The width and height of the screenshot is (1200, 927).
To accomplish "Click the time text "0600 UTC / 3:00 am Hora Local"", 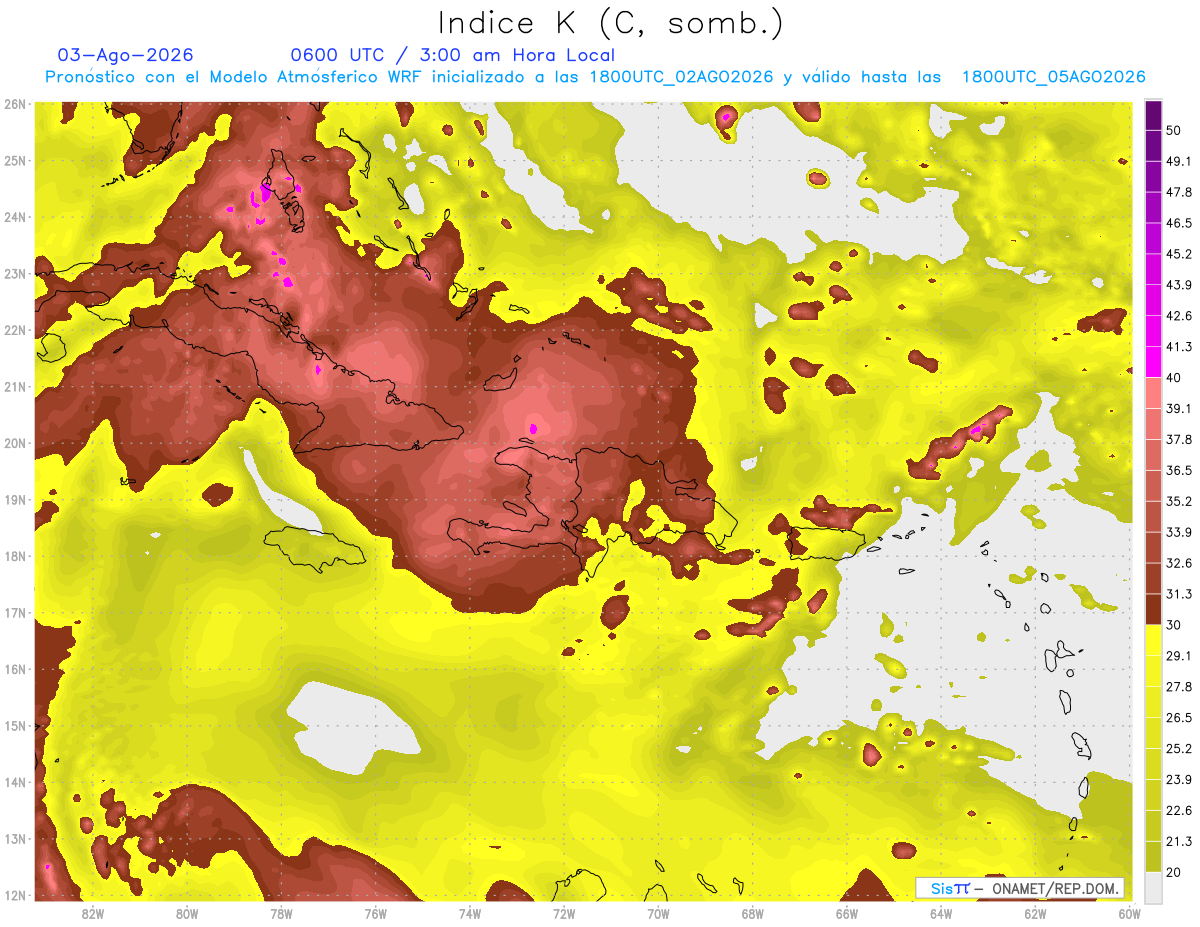I will (453, 55).
